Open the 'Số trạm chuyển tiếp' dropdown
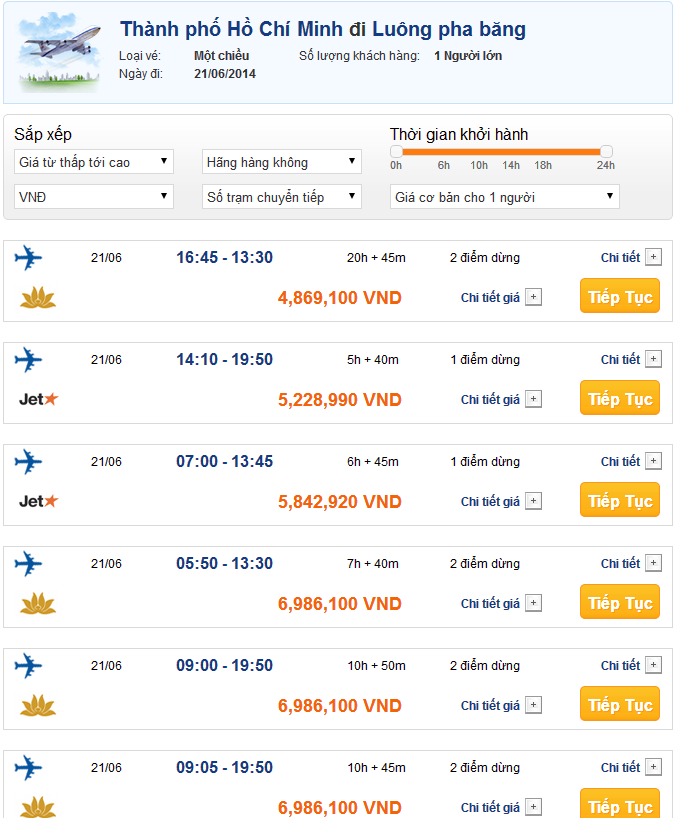This screenshot has height=818, width=675. point(281,197)
